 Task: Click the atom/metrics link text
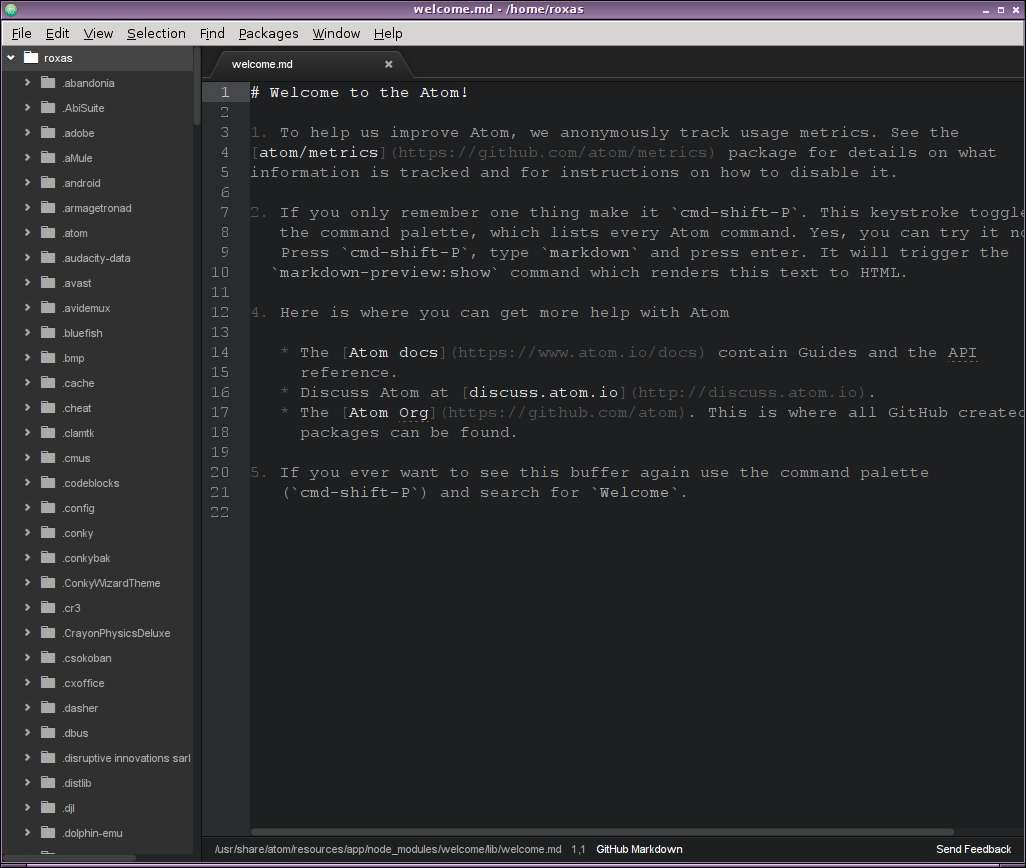click(319, 152)
